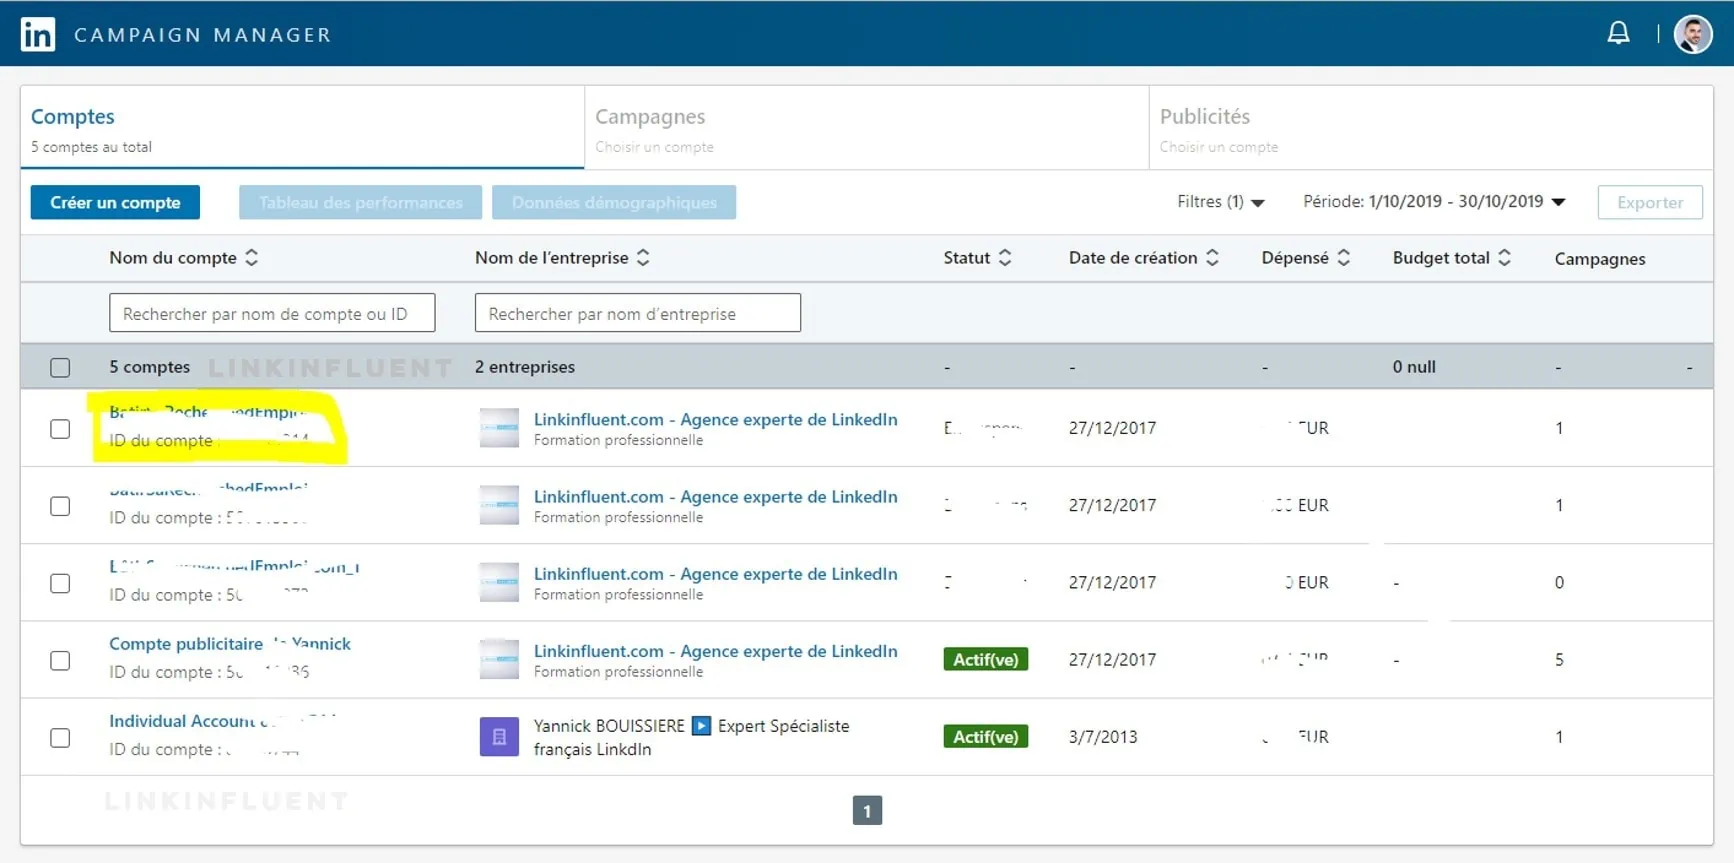Switch to the Campagnes tab

[866, 128]
